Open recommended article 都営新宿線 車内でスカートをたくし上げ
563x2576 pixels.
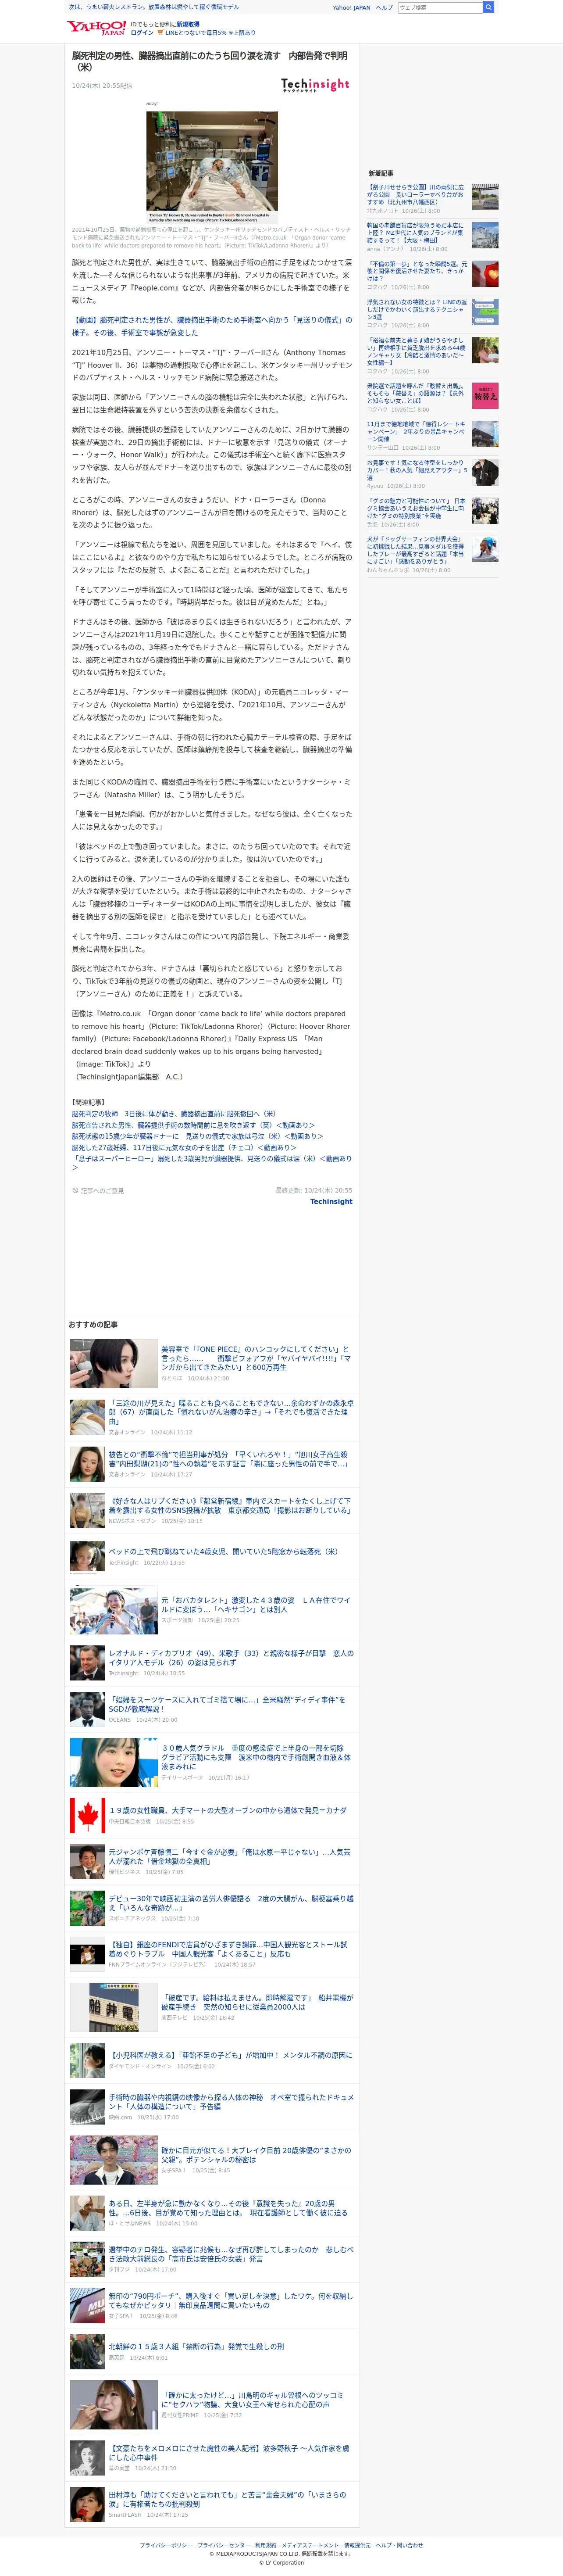click(230, 1505)
